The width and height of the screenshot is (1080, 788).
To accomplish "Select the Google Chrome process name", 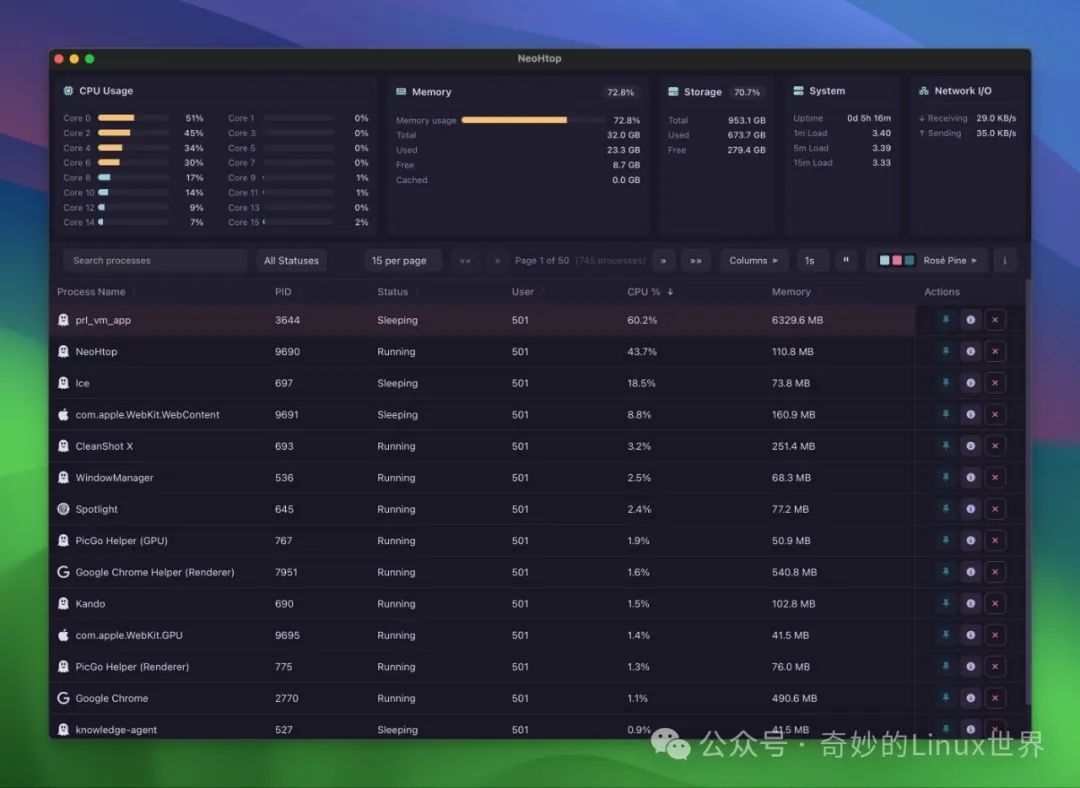I will click(x=112, y=698).
